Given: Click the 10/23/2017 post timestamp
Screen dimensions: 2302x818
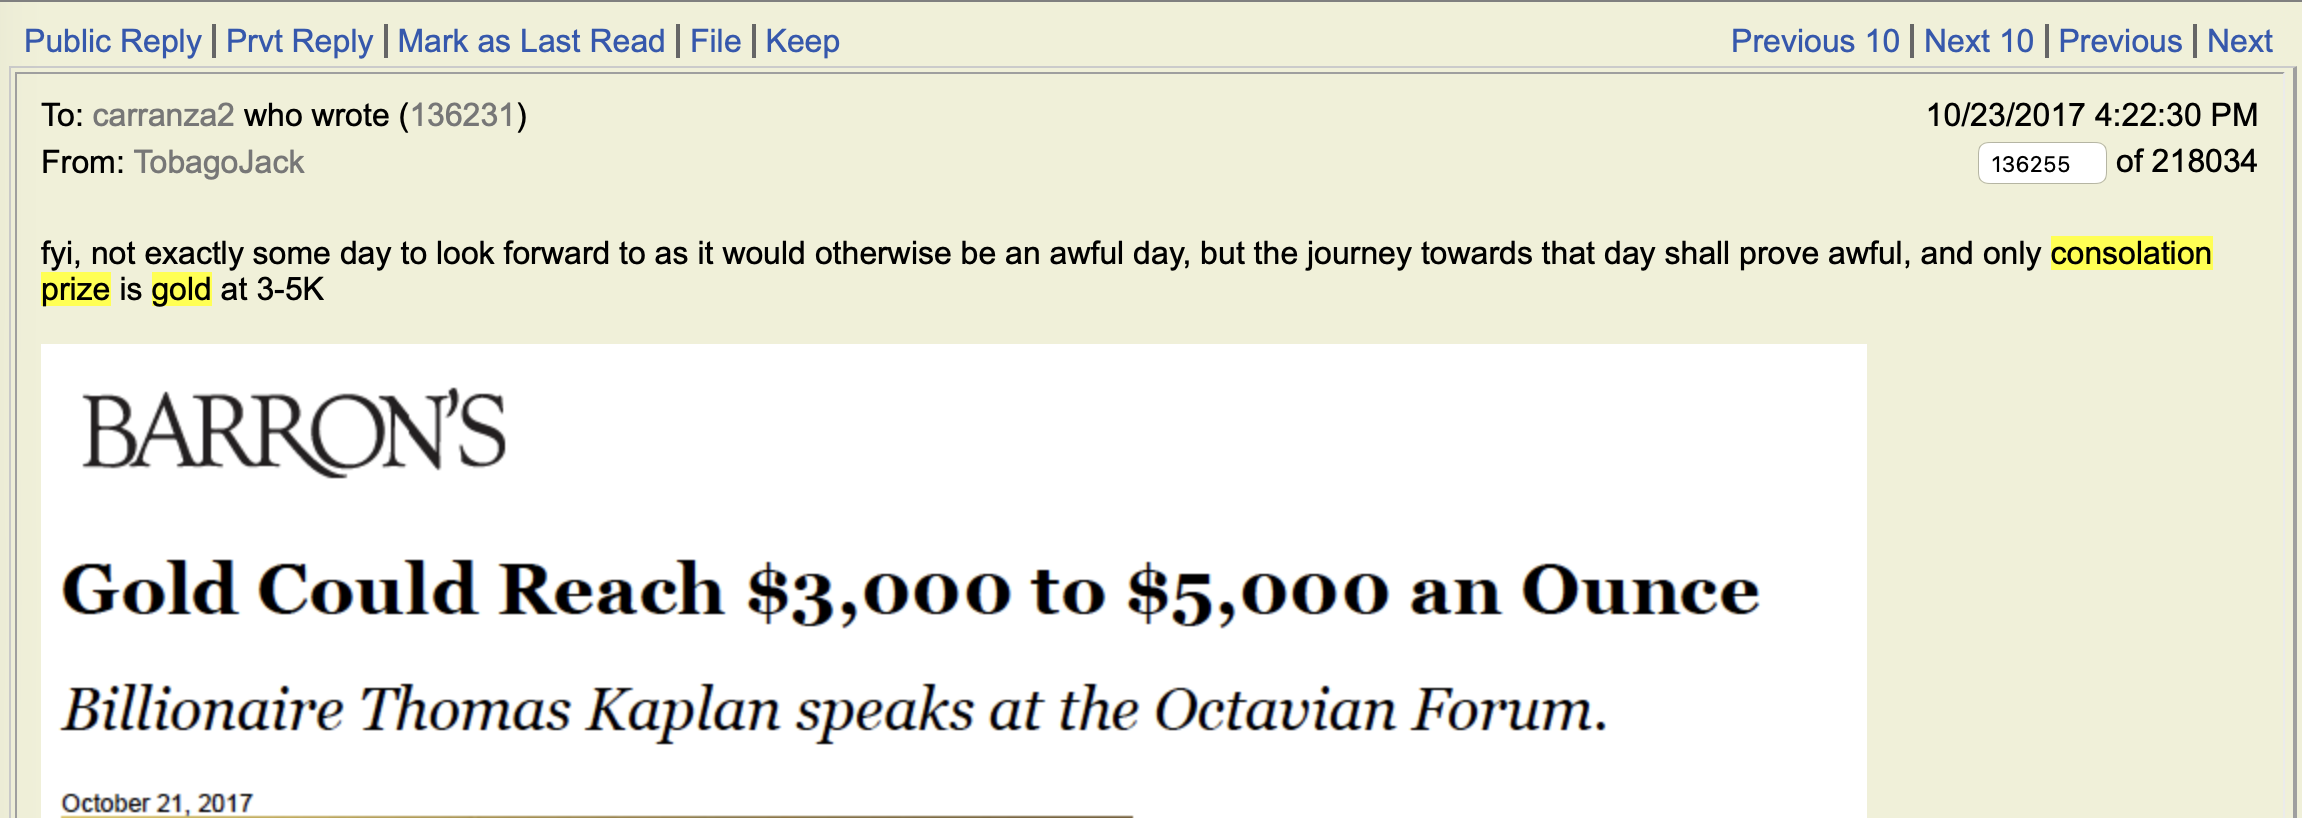Looking at the screenshot, I should [2091, 115].
